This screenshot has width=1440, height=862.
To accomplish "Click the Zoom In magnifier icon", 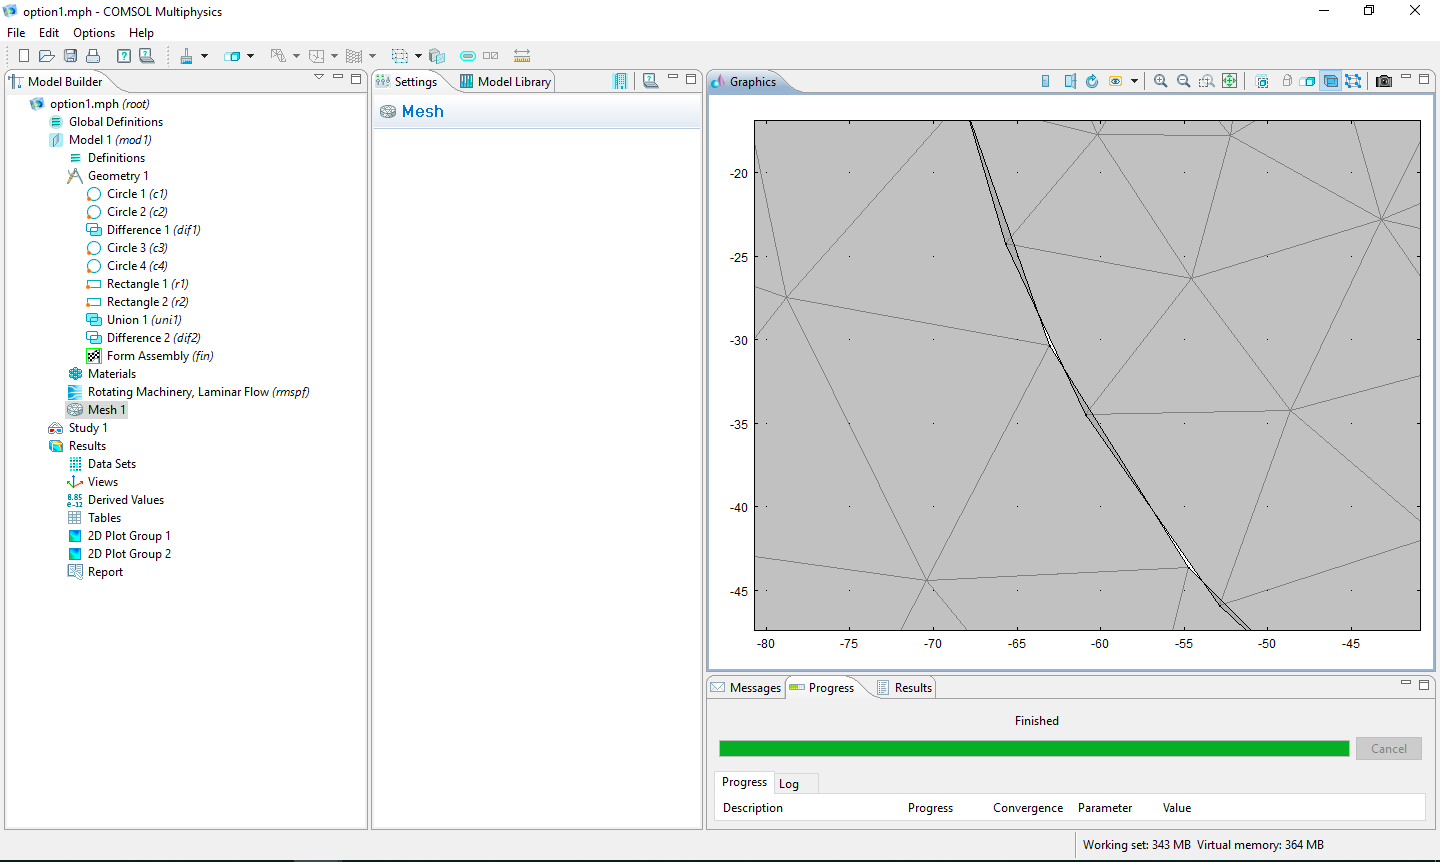I will click(1160, 81).
